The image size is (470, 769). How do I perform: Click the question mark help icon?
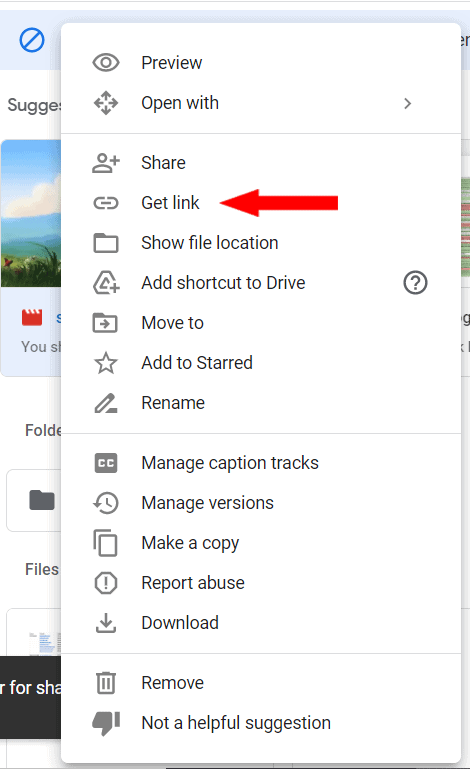pos(415,283)
